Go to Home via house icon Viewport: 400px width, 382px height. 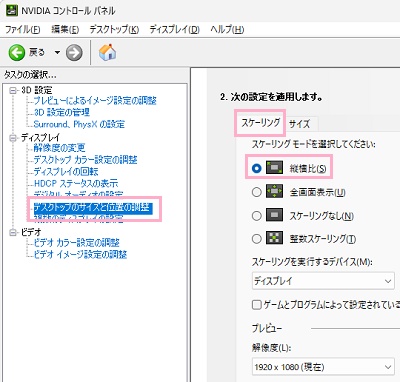[x=107, y=52]
